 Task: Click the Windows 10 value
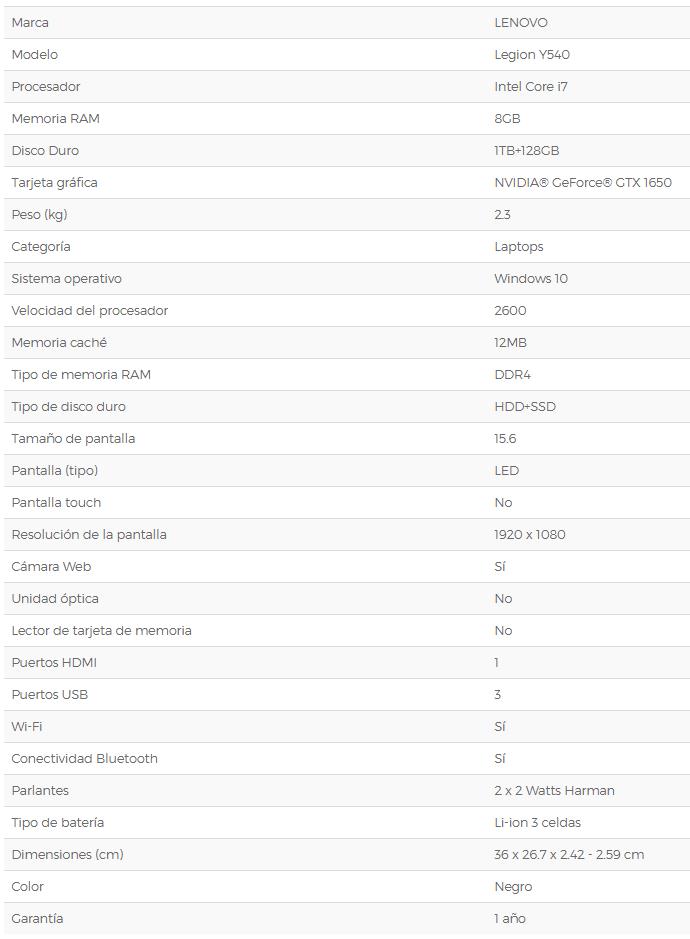[531, 278]
